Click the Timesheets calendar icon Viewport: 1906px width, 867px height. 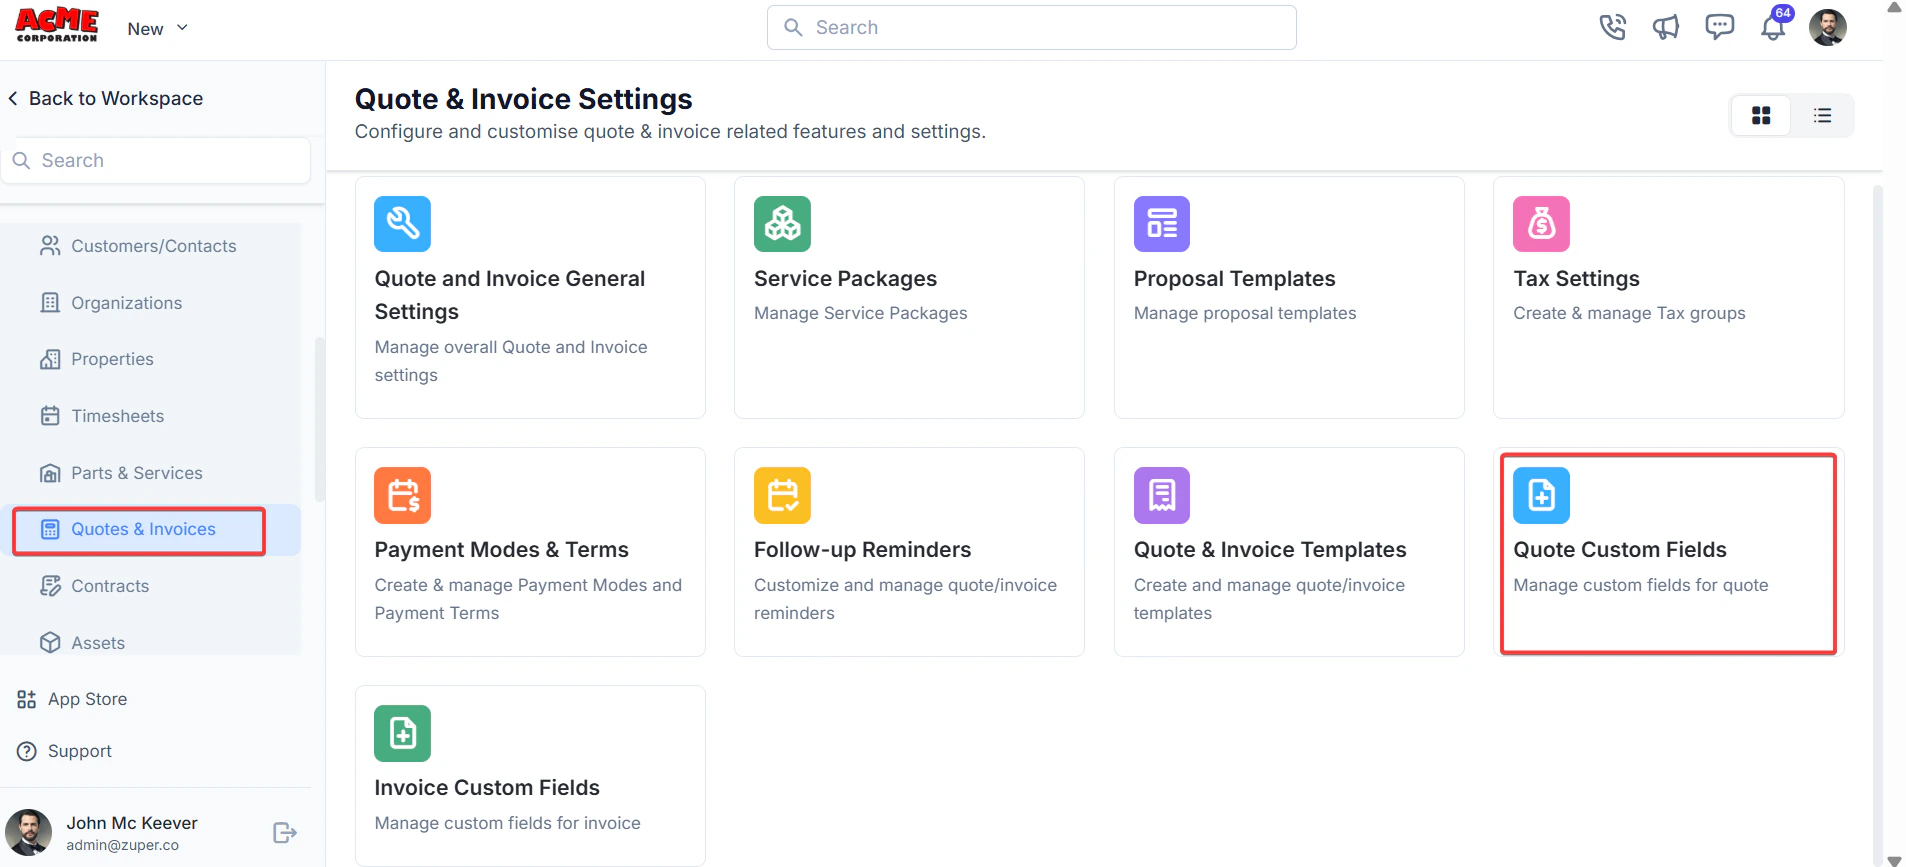[x=50, y=416]
